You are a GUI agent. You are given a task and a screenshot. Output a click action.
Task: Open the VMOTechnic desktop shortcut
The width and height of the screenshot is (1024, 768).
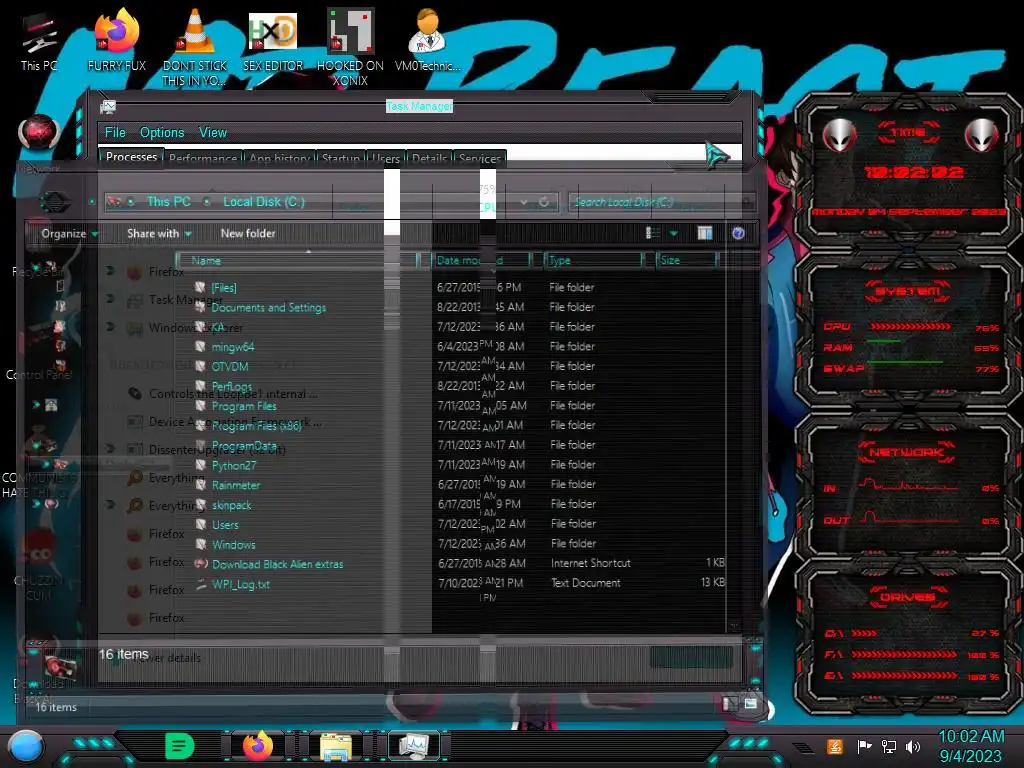pos(427,42)
